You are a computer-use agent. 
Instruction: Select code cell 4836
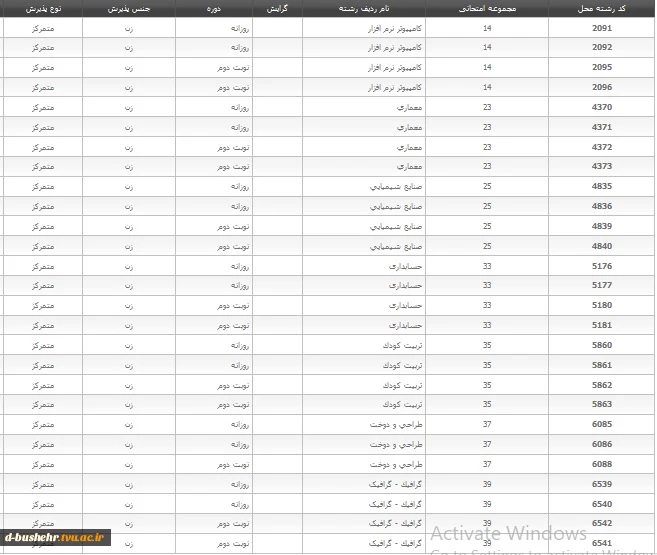coord(602,206)
